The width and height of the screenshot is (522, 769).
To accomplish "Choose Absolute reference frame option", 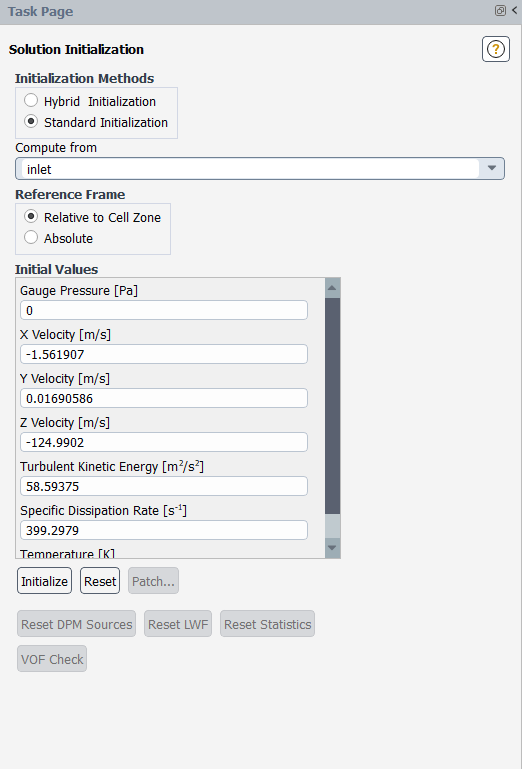I will point(31,237).
